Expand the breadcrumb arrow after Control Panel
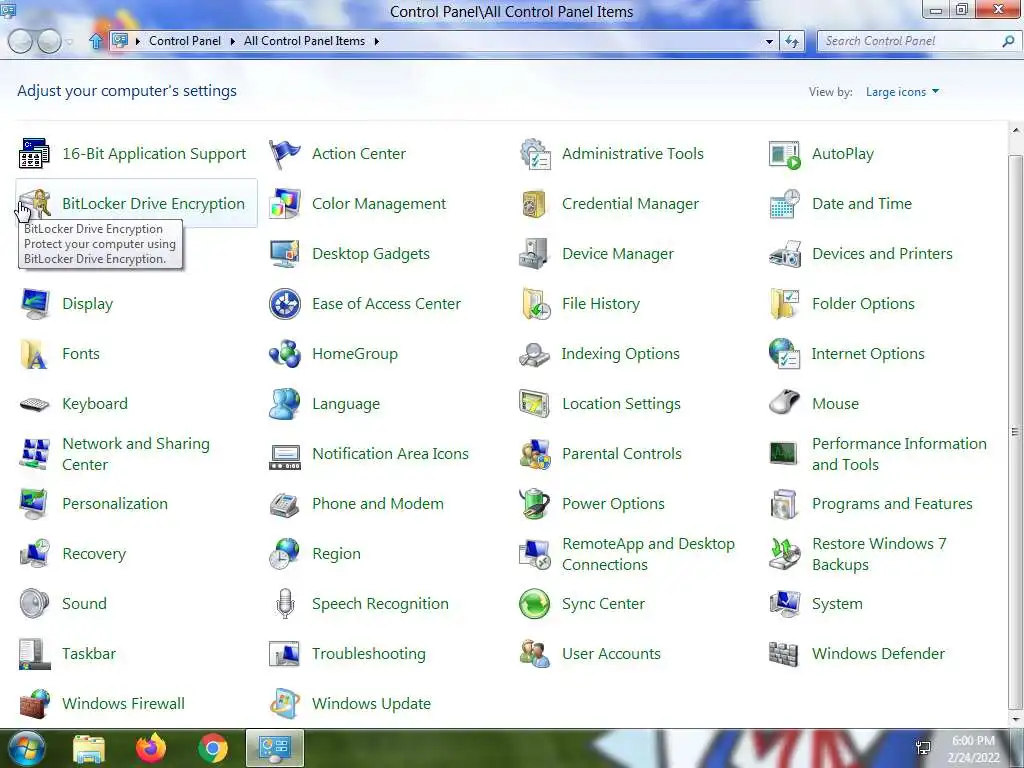The image size is (1024, 768). tap(232, 41)
